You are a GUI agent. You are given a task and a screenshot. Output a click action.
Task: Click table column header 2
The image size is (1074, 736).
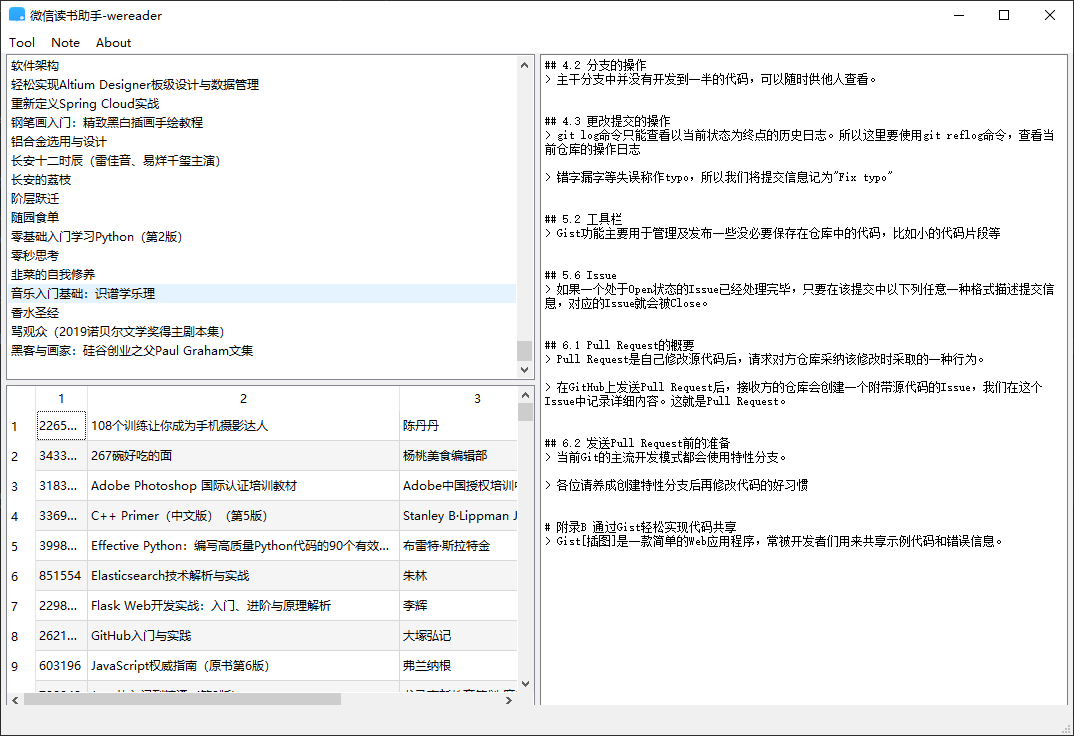(x=243, y=398)
